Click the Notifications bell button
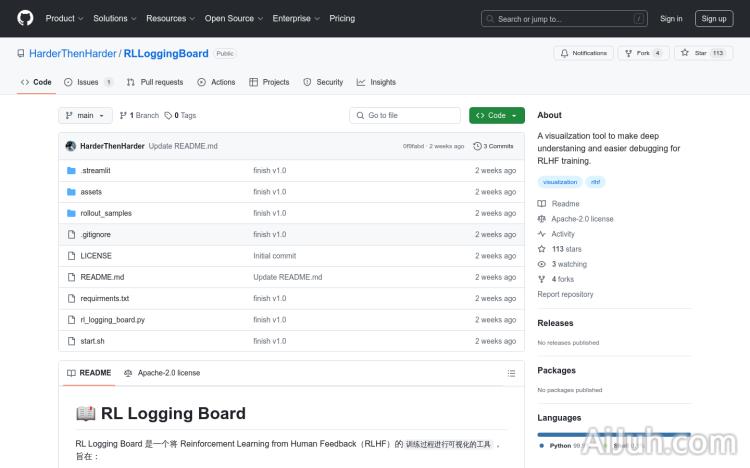The width and height of the screenshot is (750, 468). point(584,53)
